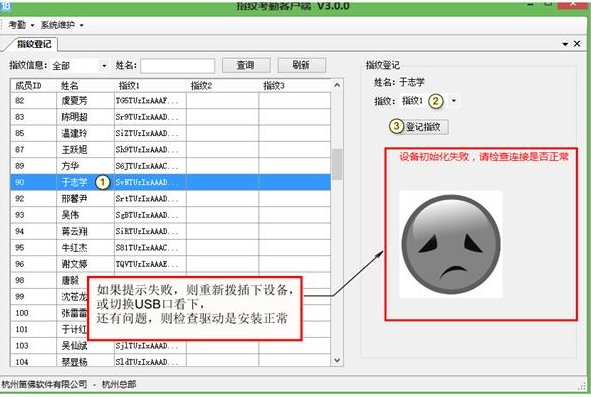Screen dimensions: 591x397
Task: Select the row with ID 82
Action: click(x=170, y=101)
